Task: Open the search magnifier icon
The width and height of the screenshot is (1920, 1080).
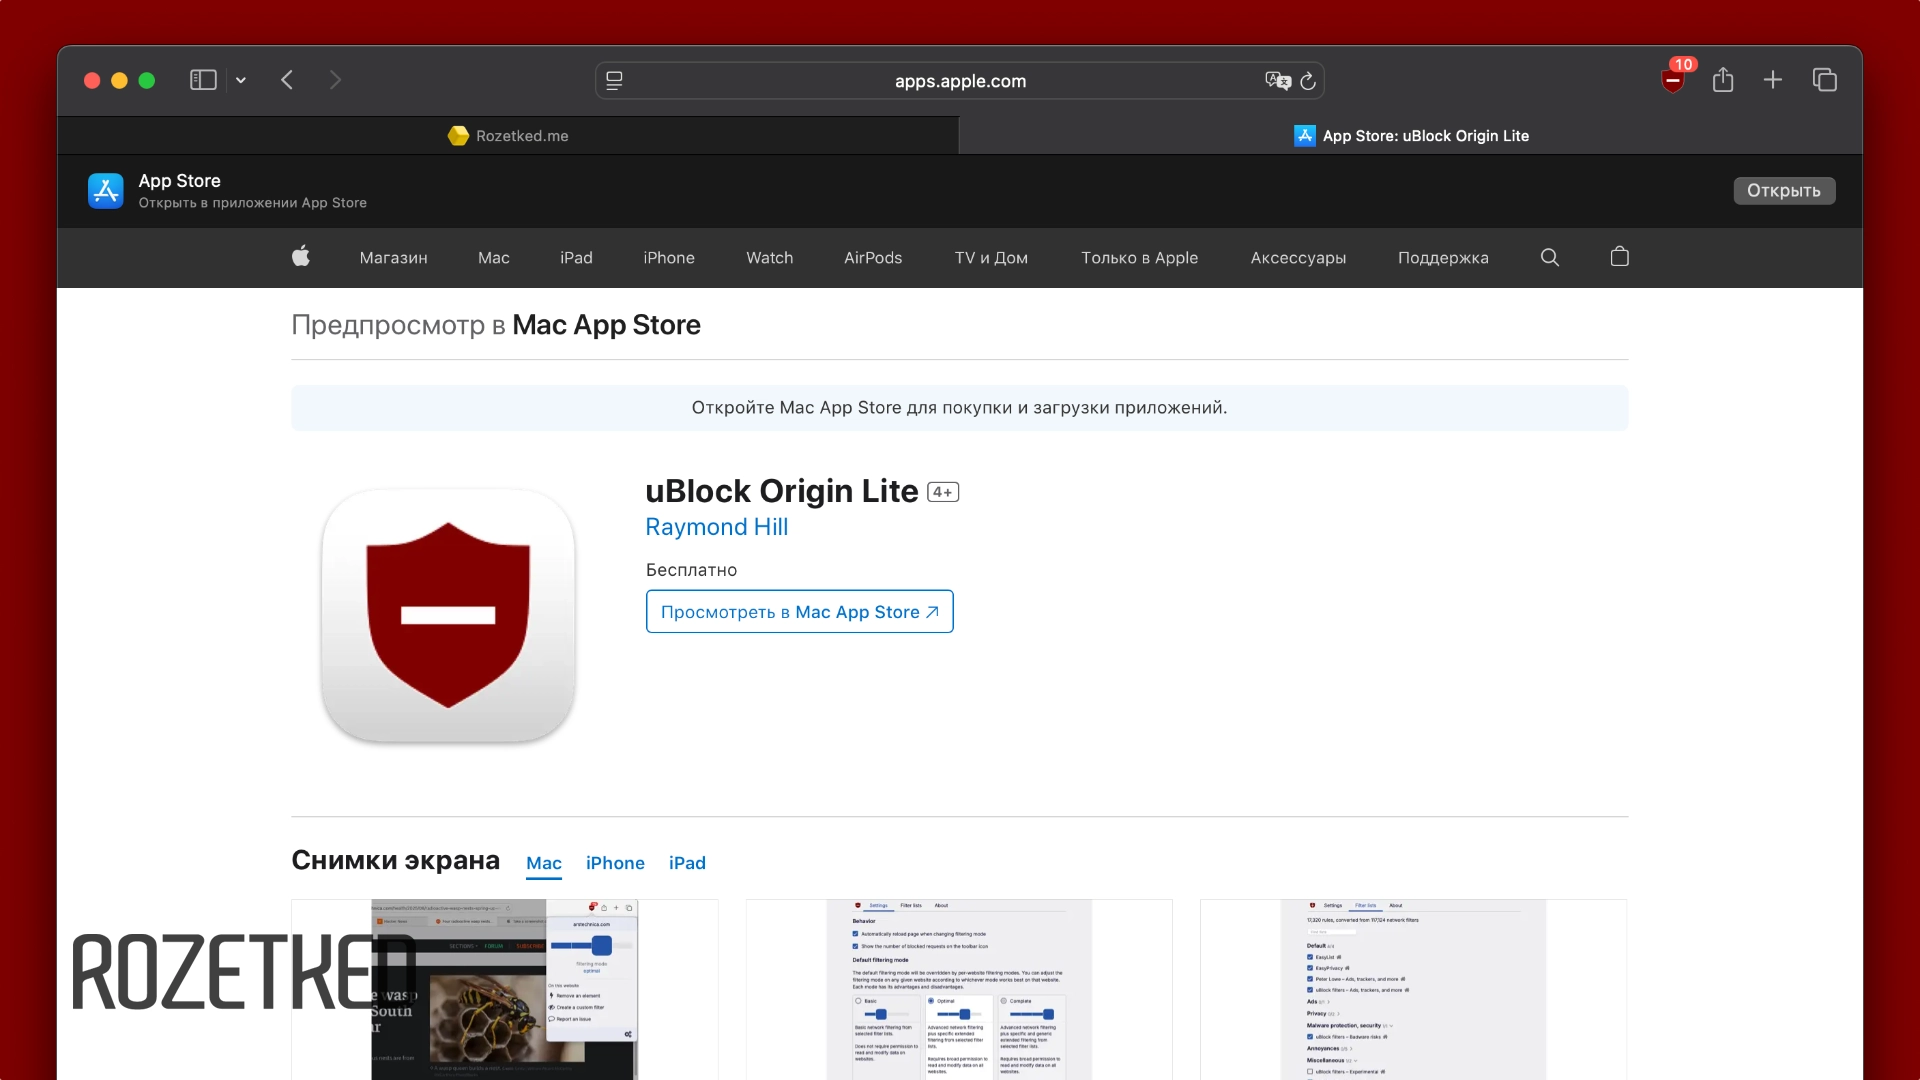Action: [x=1549, y=257]
